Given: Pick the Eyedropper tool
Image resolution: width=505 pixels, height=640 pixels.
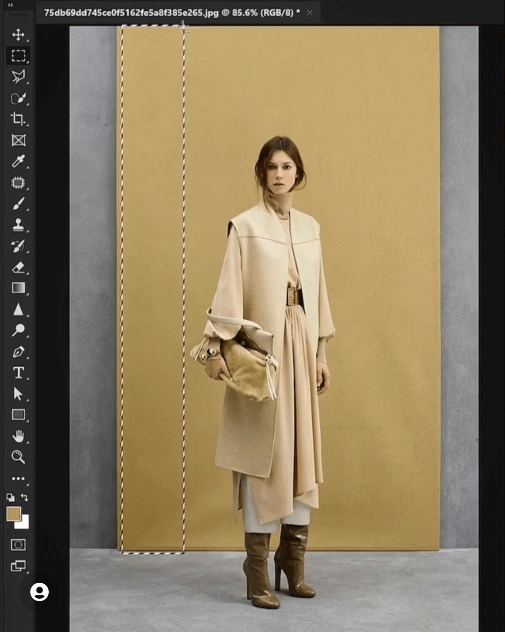Looking at the screenshot, I should [x=18, y=162].
